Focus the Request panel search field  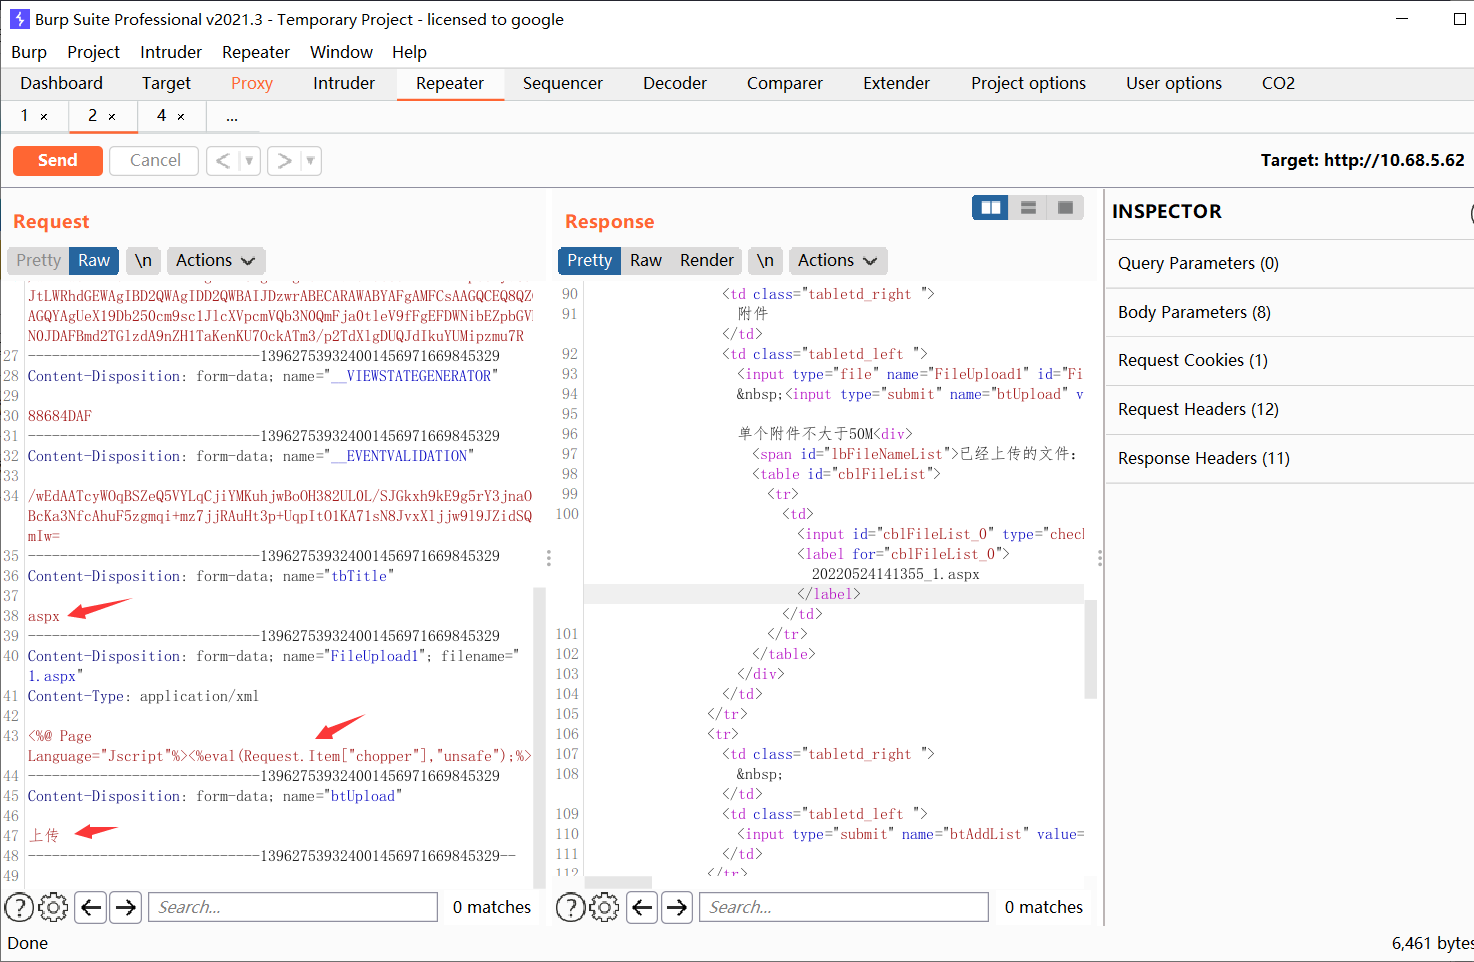coord(293,907)
